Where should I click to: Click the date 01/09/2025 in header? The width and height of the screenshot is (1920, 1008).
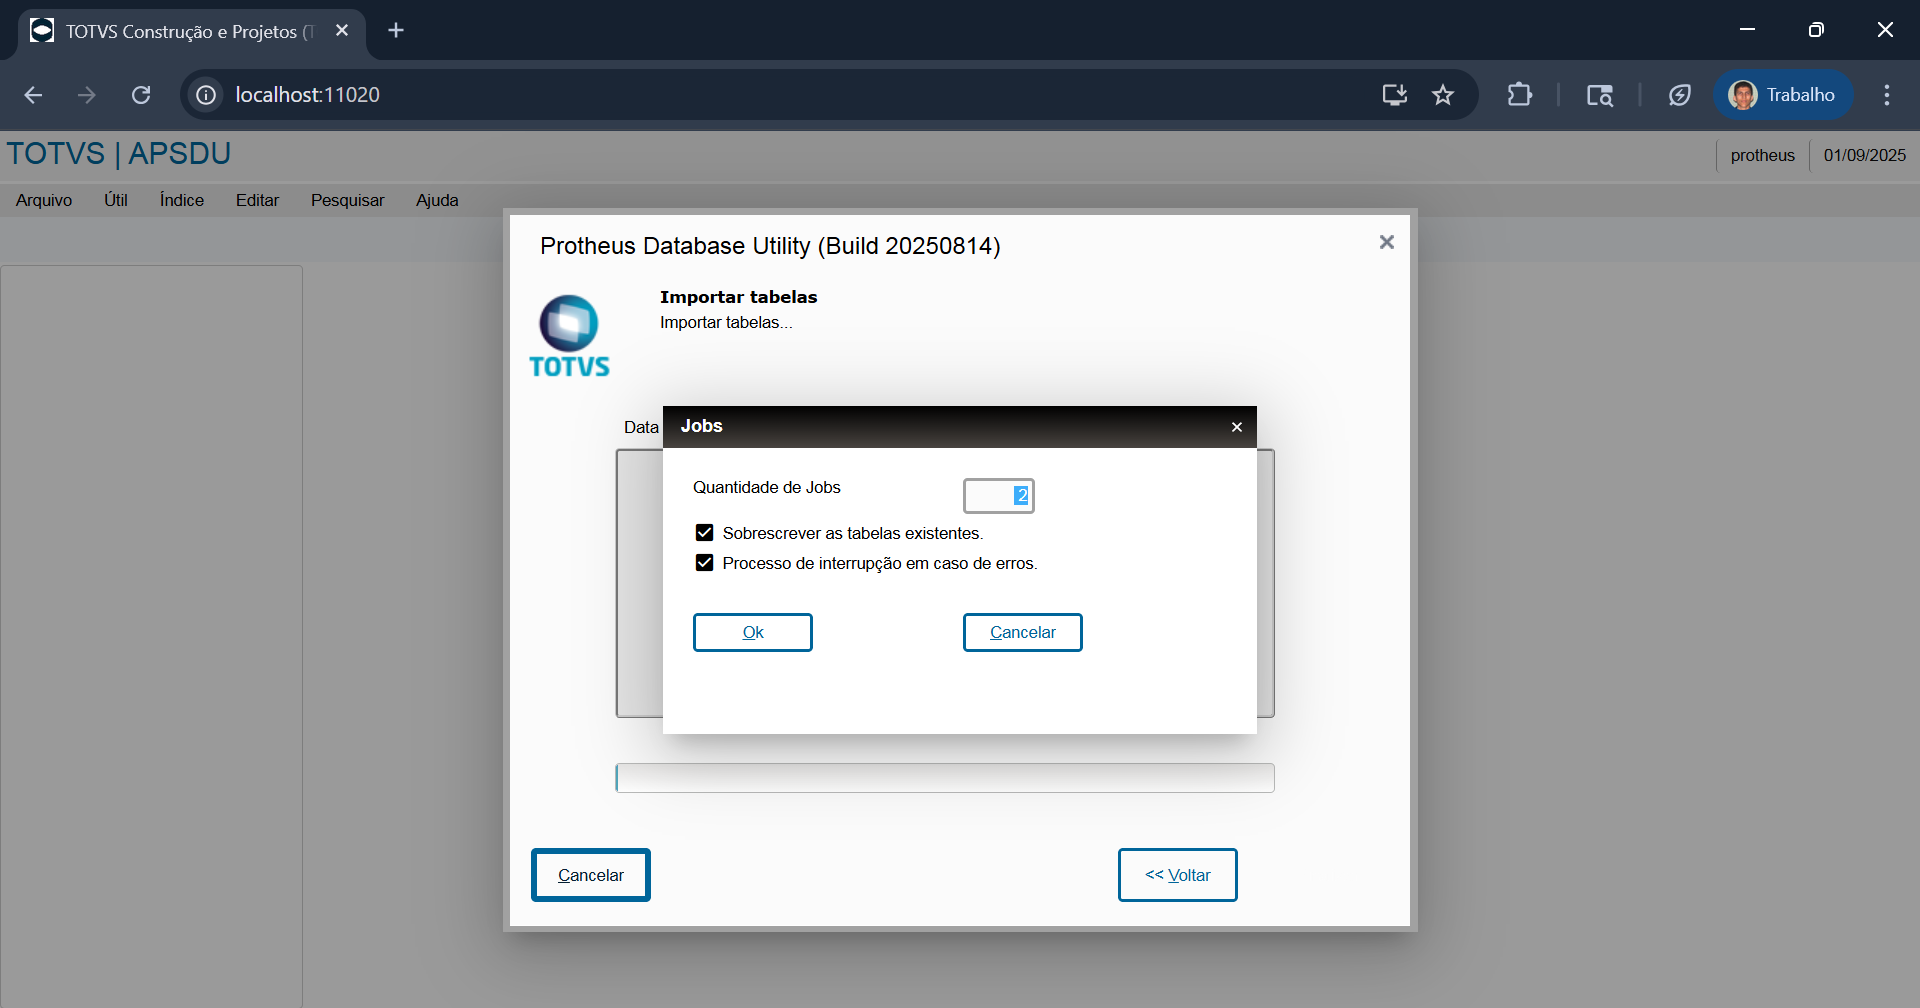point(1865,155)
